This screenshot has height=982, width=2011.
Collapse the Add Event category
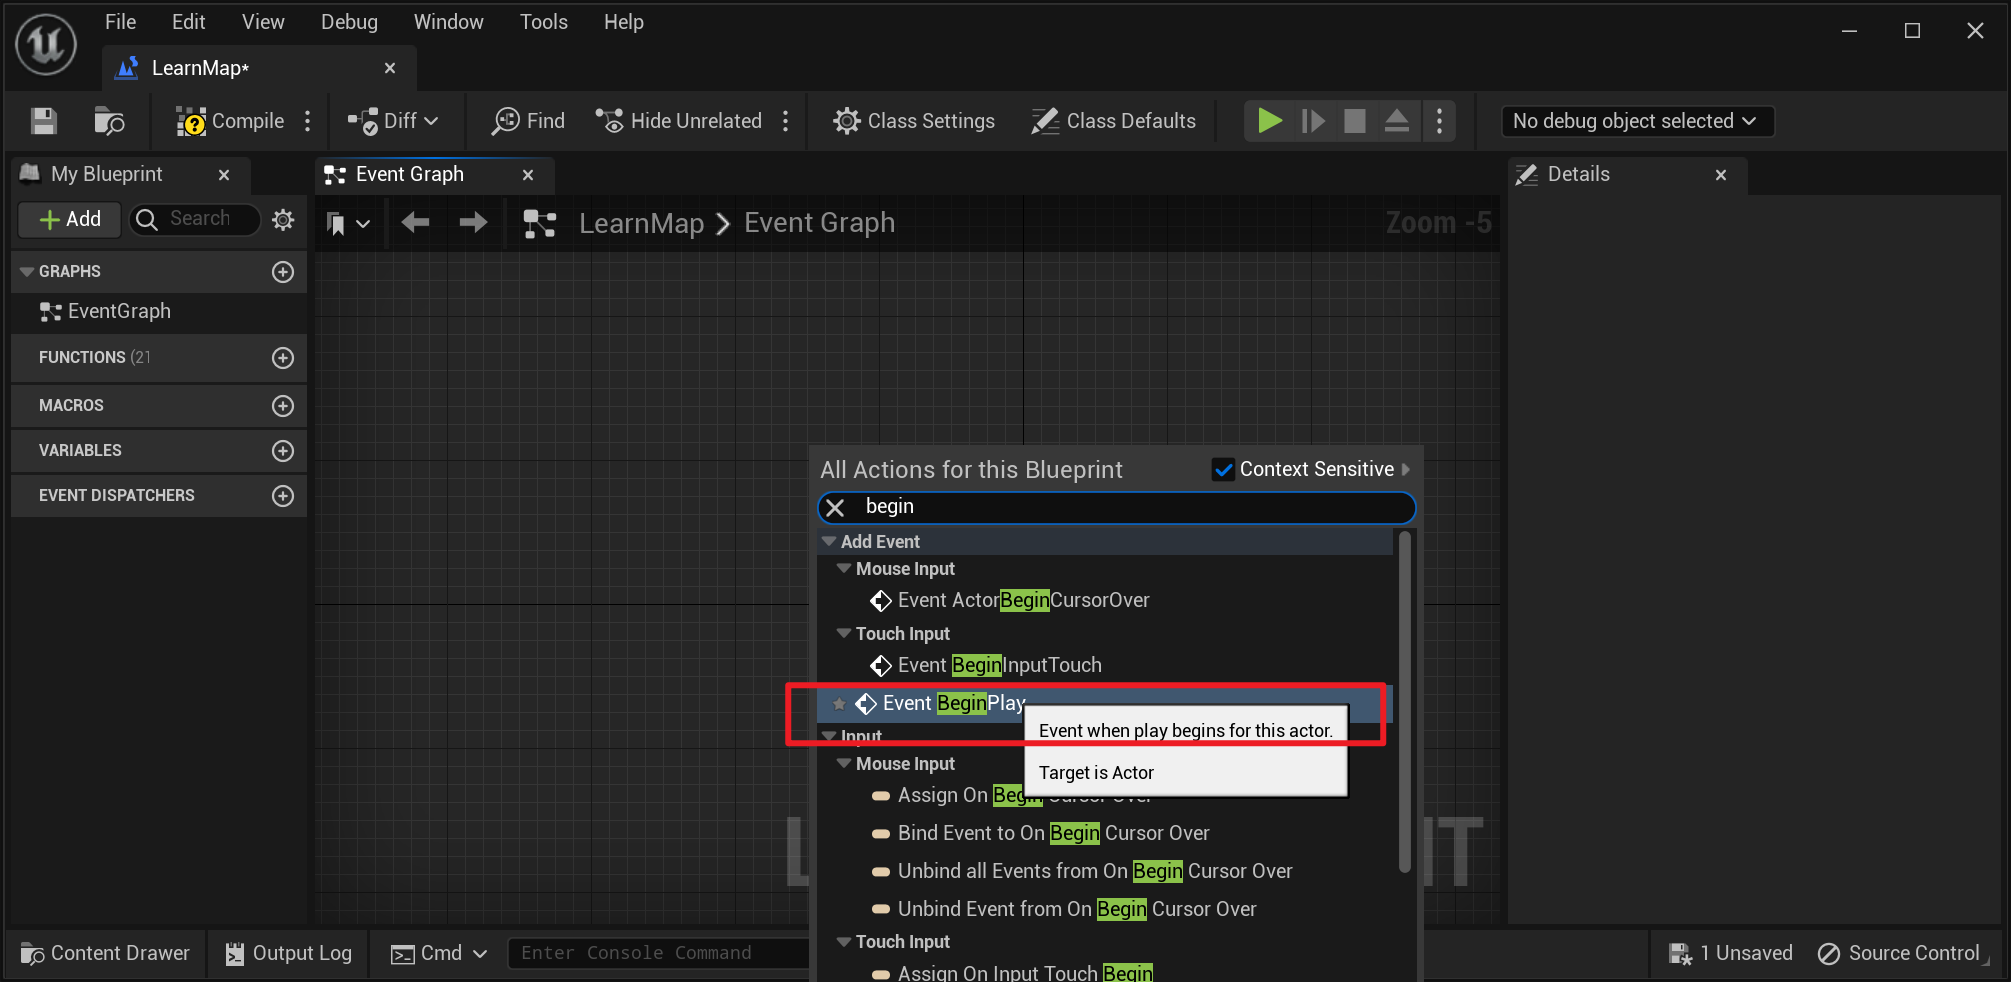coord(828,541)
